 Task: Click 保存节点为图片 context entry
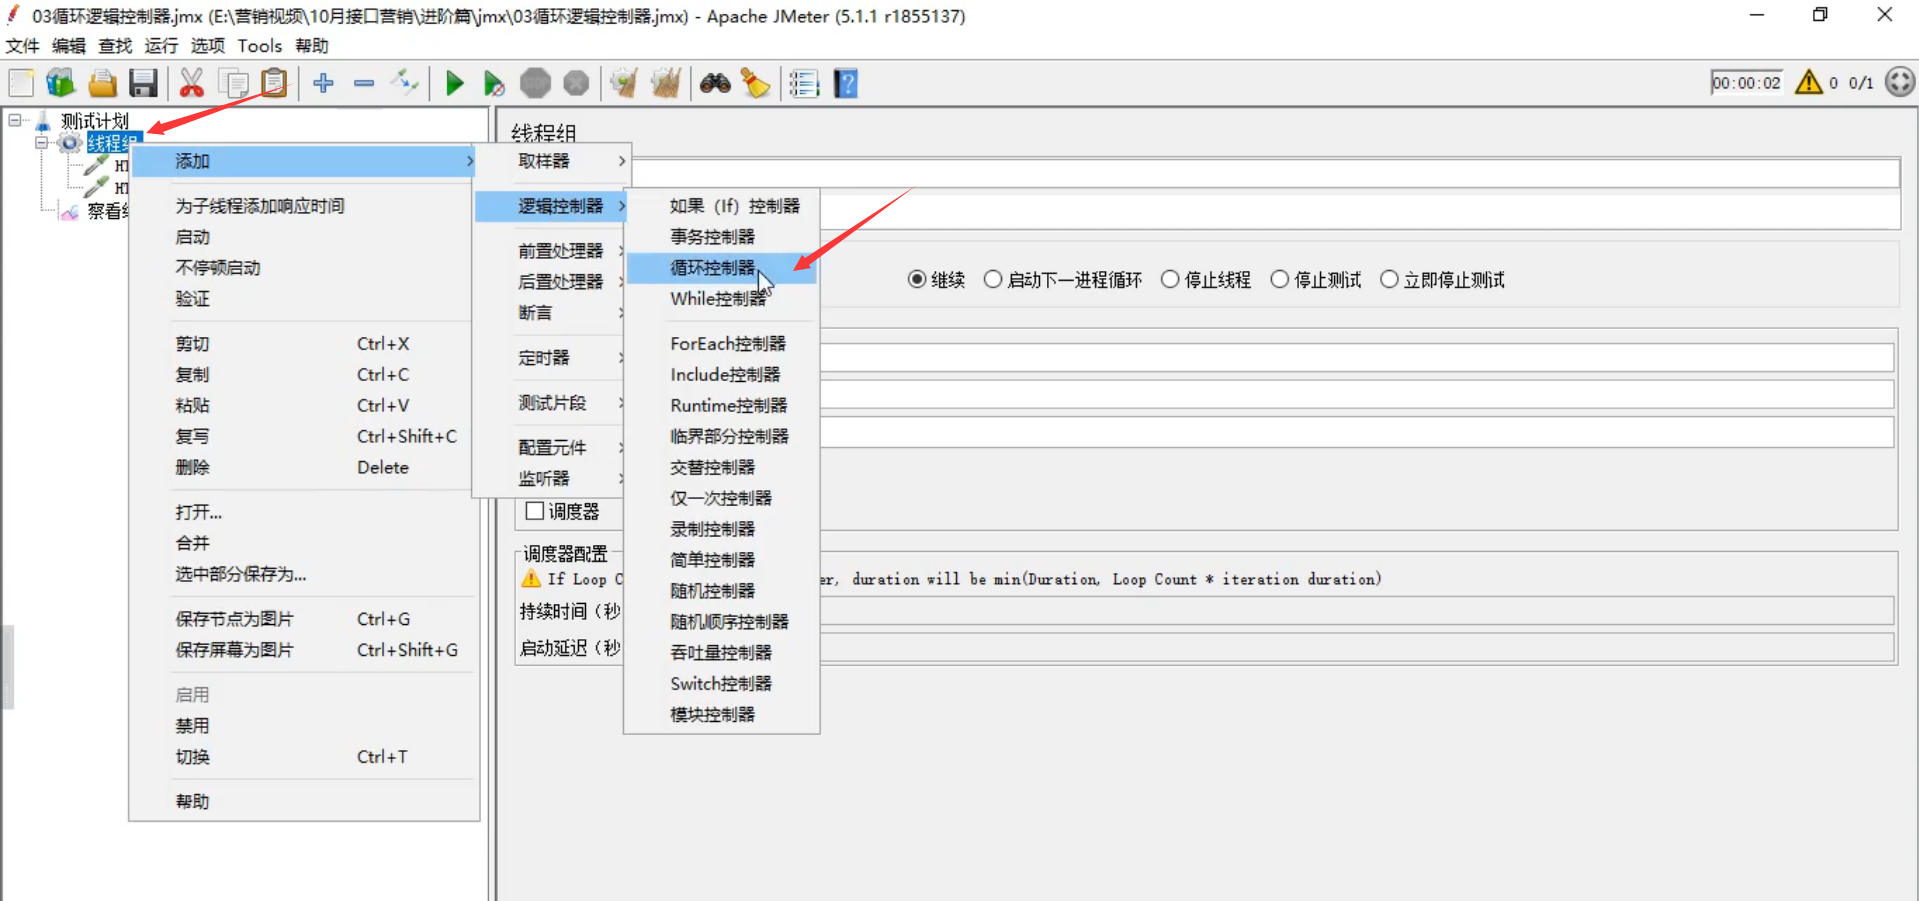304,620
